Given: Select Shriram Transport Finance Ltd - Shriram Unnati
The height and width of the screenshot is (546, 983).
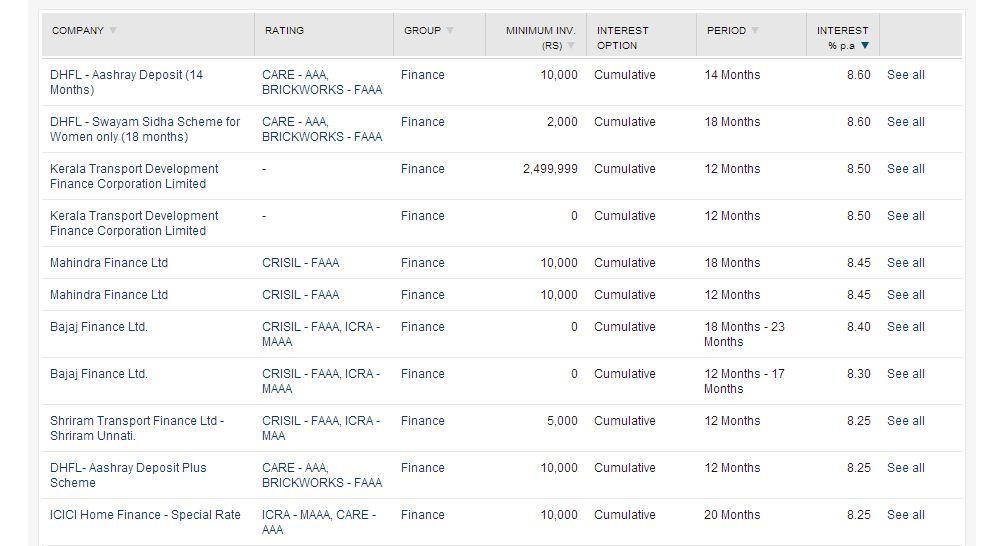Looking at the screenshot, I should 137,428.
